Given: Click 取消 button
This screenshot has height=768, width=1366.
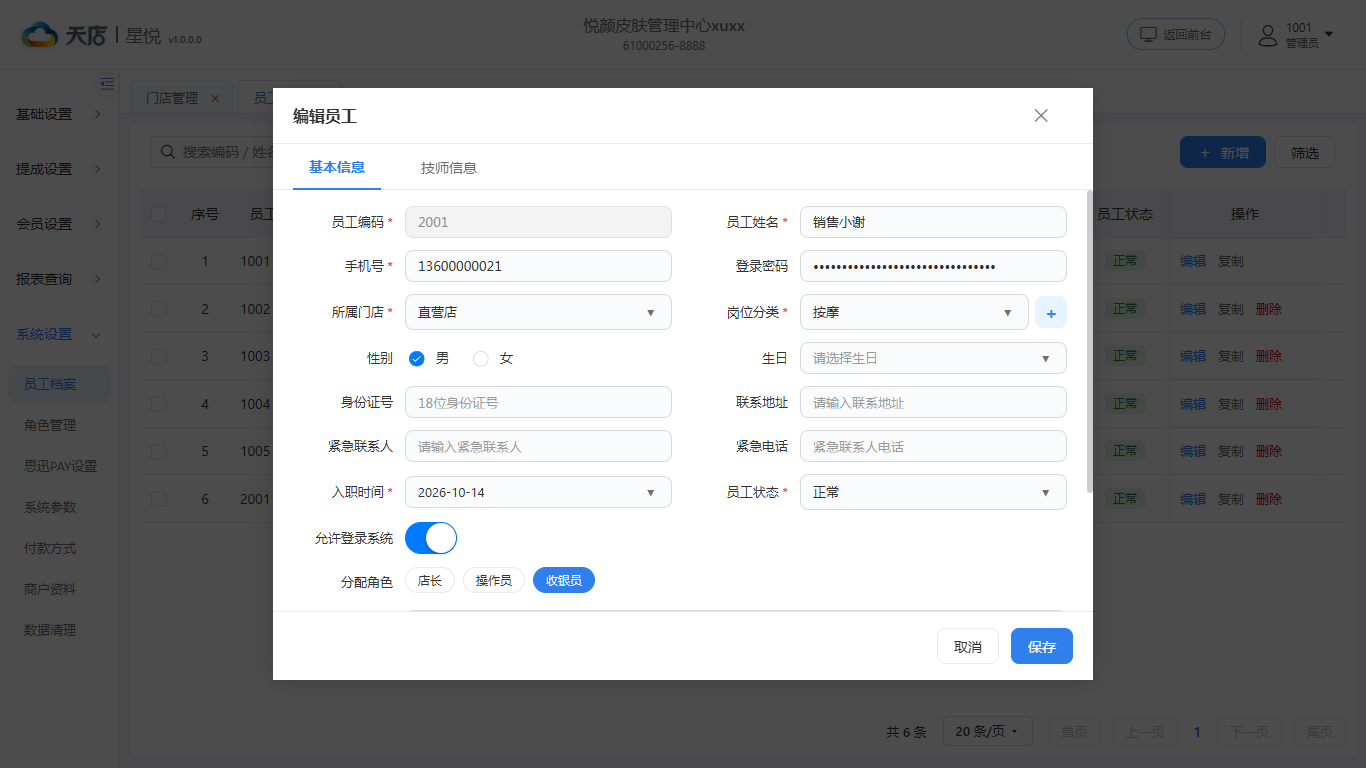Looking at the screenshot, I should (968, 647).
